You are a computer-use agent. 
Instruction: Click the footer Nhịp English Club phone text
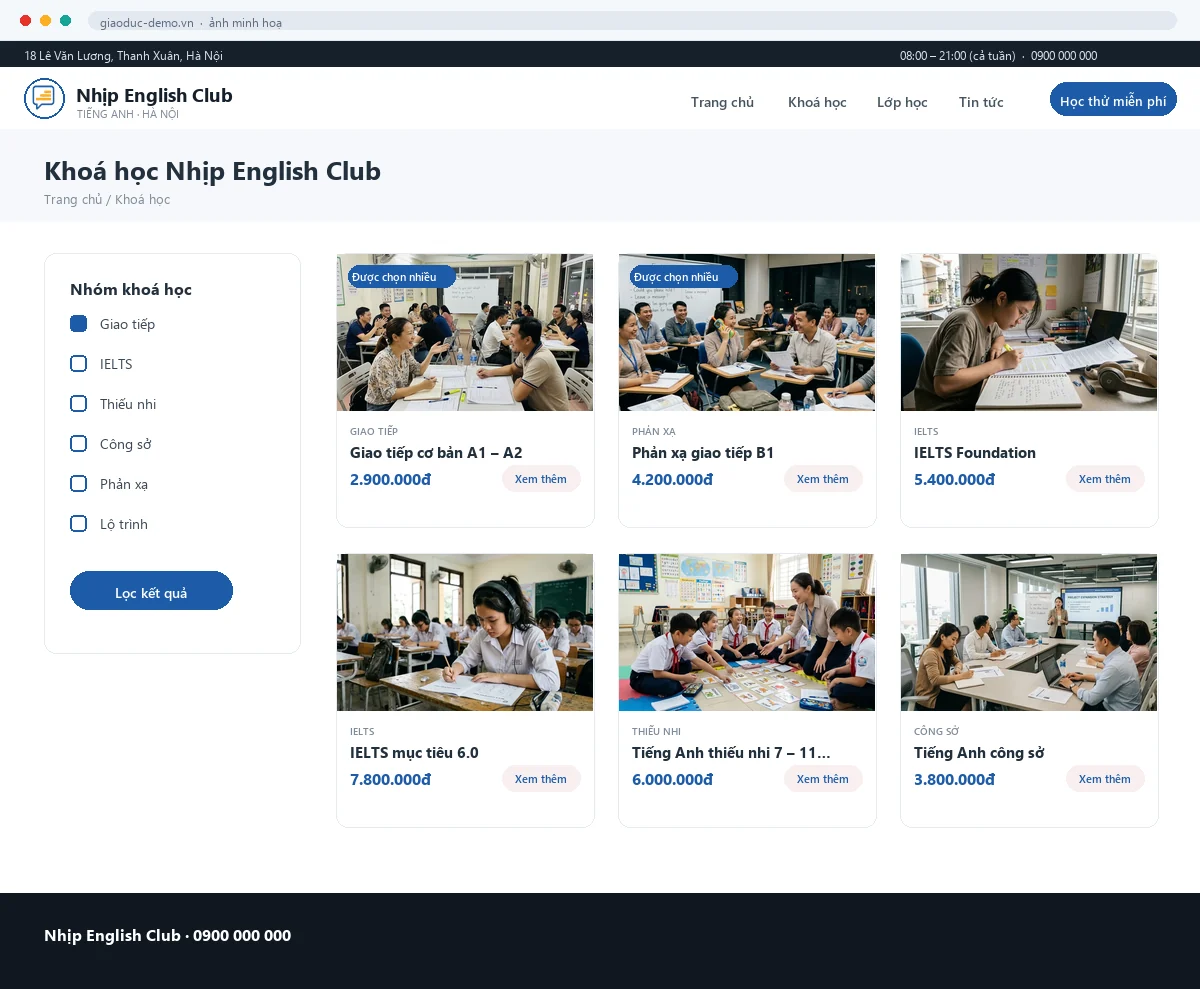pyautogui.click(x=167, y=936)
